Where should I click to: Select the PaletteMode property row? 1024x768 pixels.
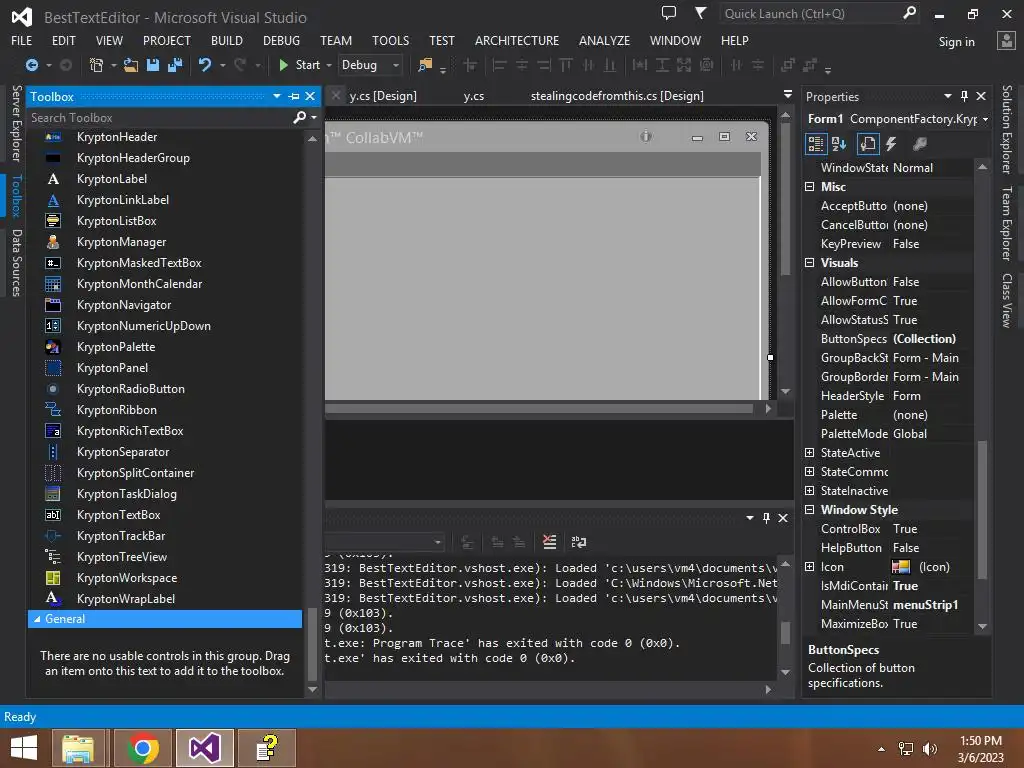889,434
